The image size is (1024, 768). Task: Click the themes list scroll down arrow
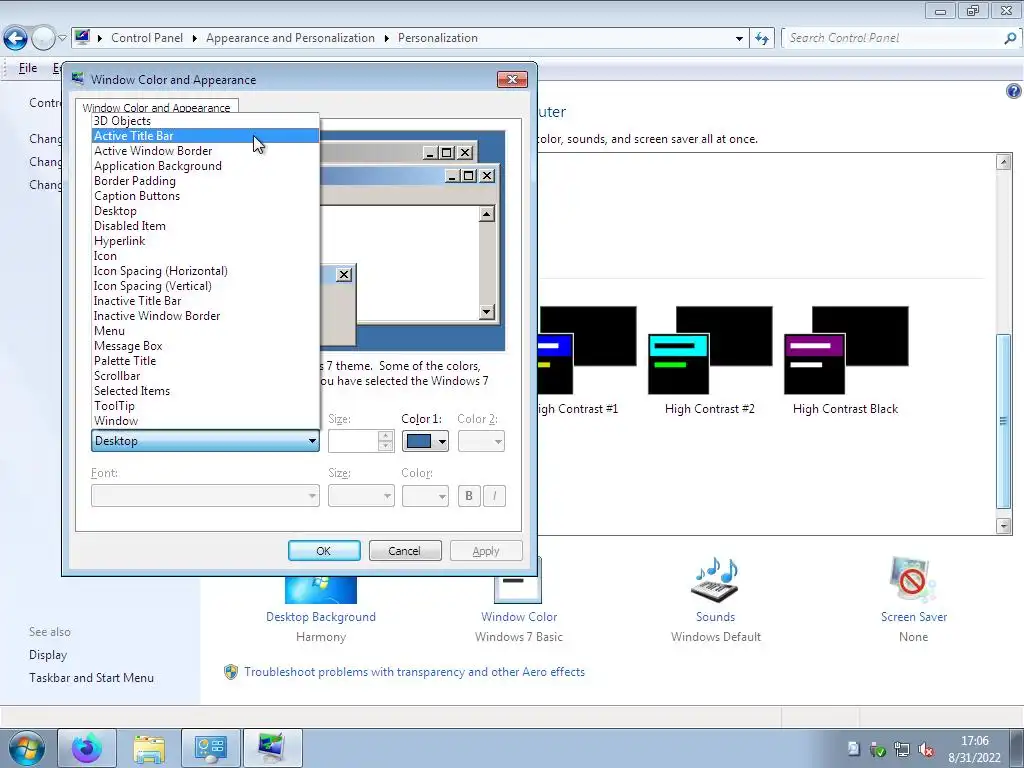(x=1004, y=526)
